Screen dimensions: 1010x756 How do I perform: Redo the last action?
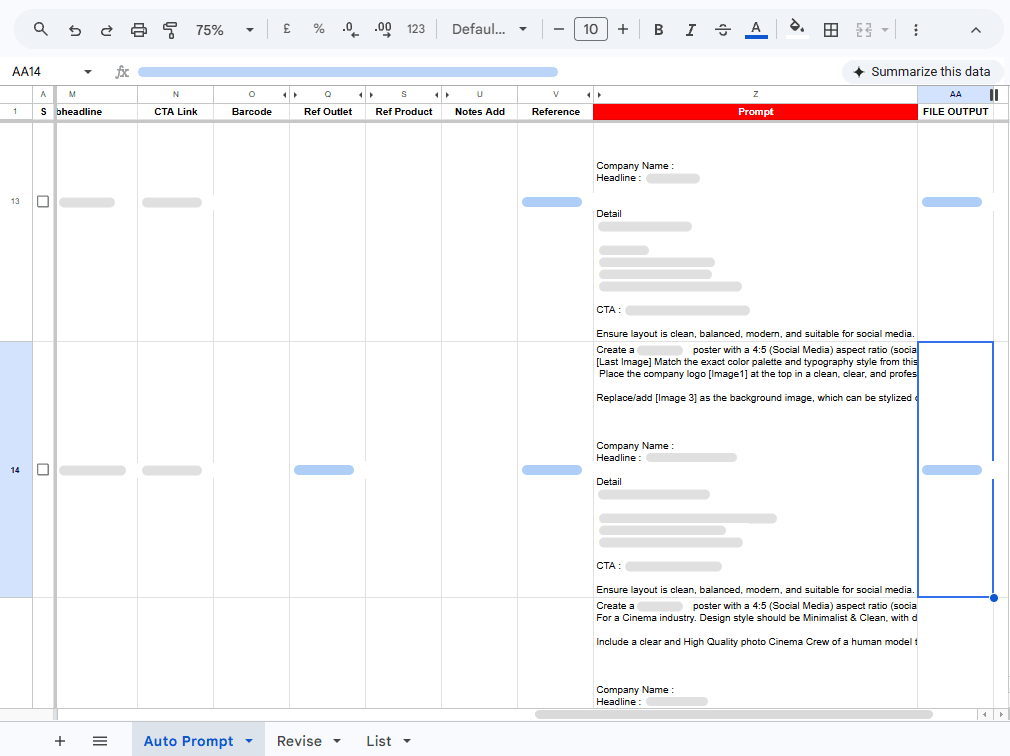tap(107, 30)
